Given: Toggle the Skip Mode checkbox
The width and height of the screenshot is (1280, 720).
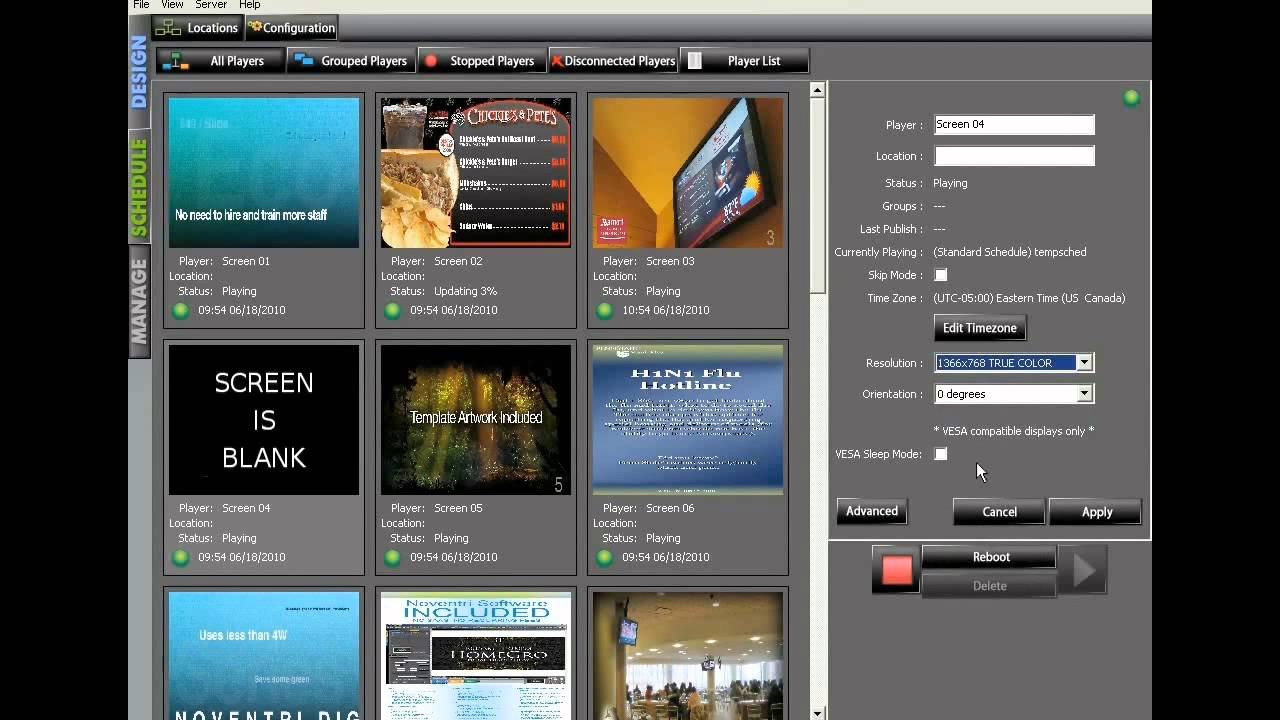Looking at the screenshot, I should pyautogui.click(x=940, y=275).
